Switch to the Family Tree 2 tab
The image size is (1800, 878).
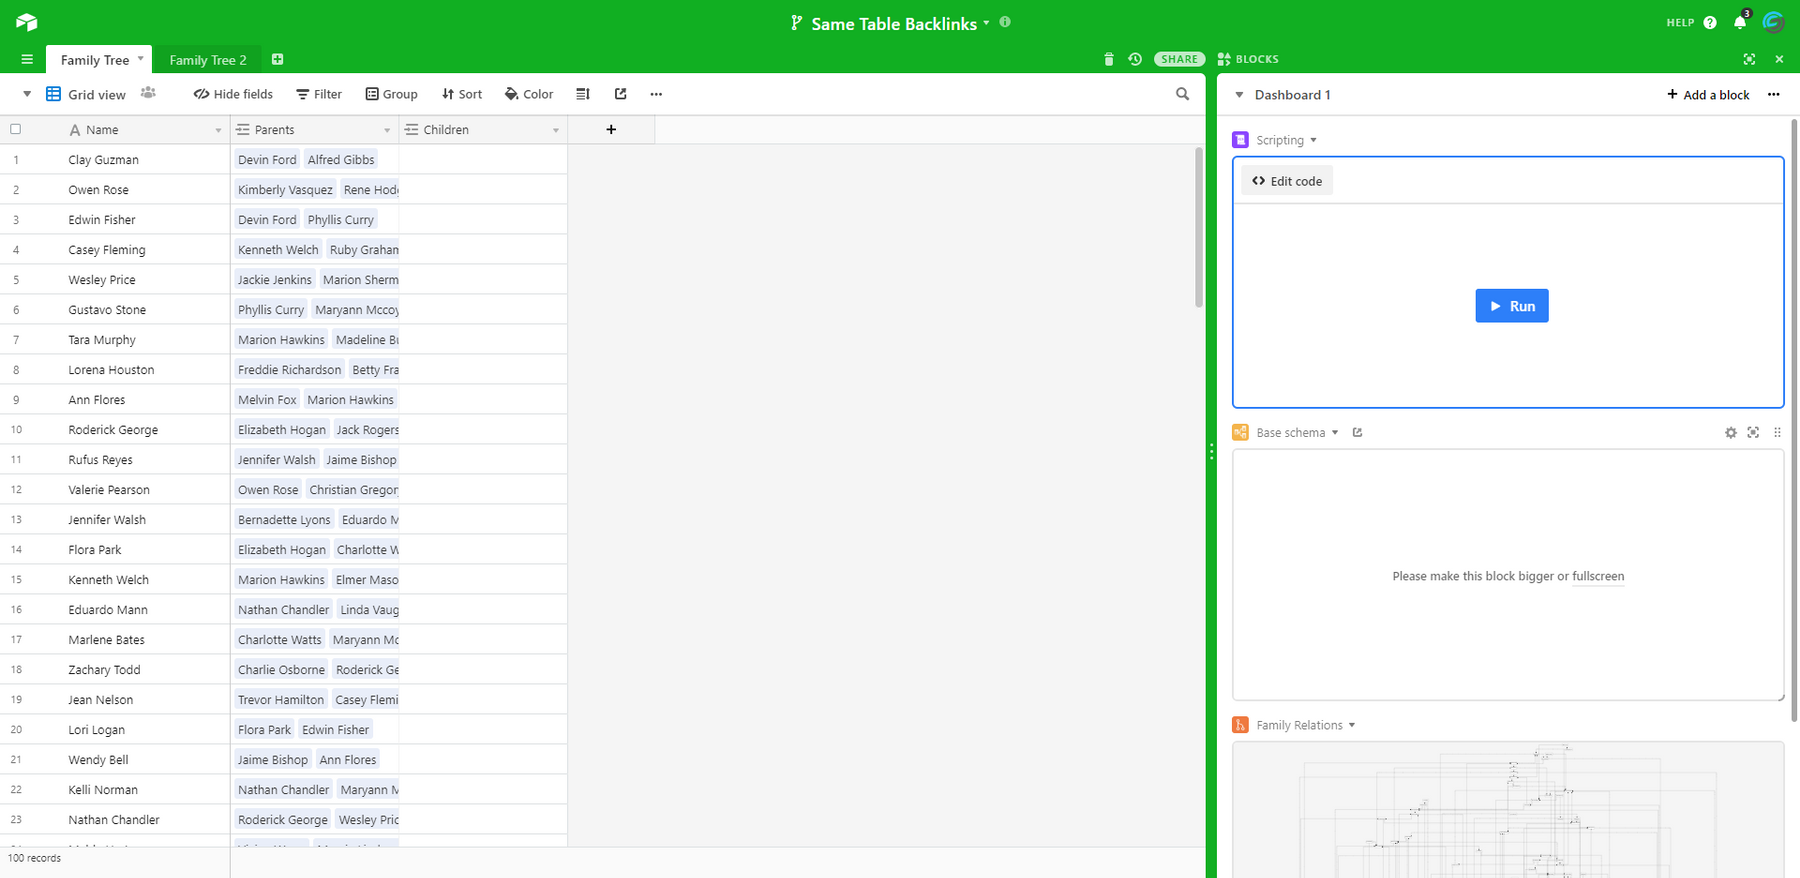[x=208, y=60]
